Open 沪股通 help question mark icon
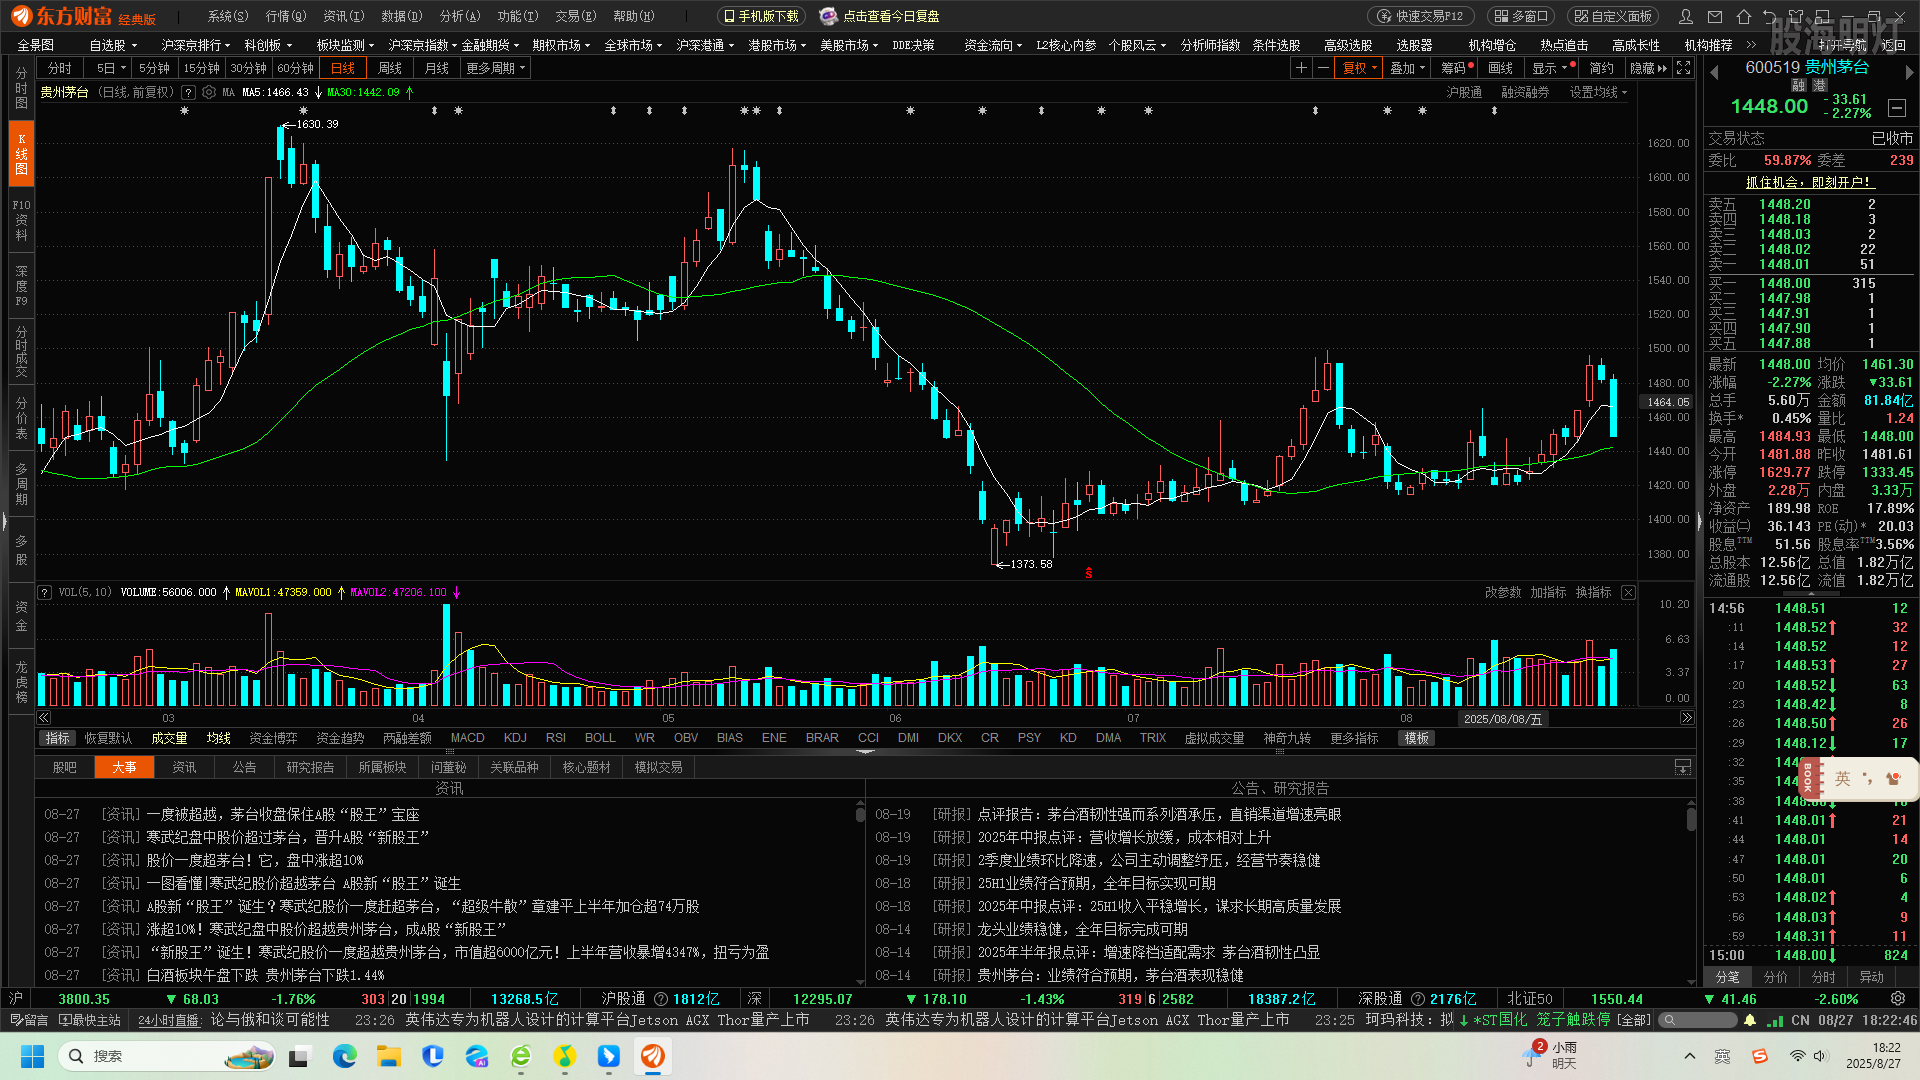 click(x=660, y=998)
